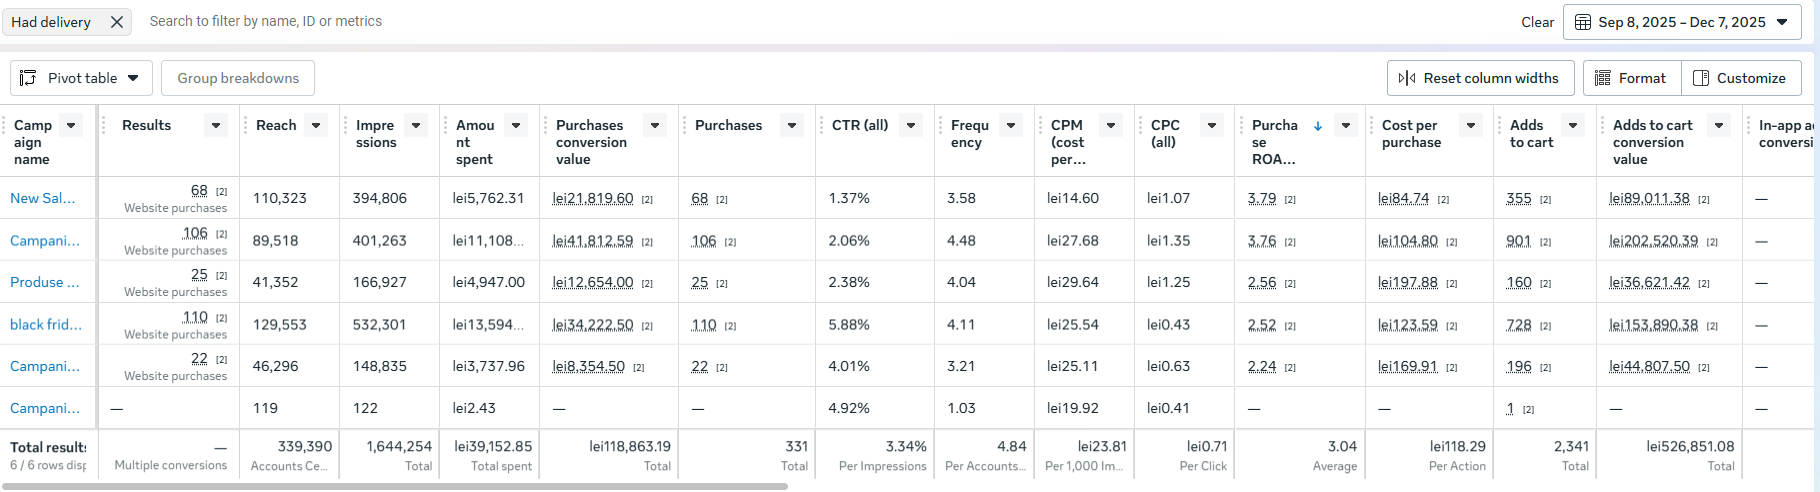Click Results value 106 Website purchases
The image size is (1820, 492).
pyautogui.click(x=195, y=233)
